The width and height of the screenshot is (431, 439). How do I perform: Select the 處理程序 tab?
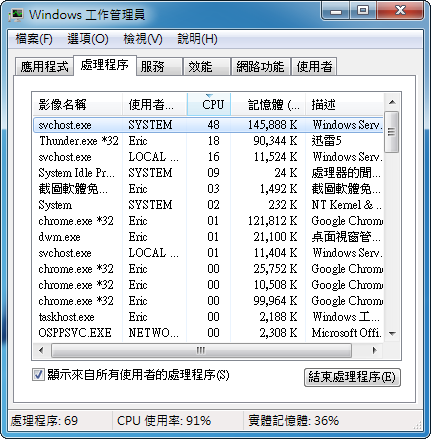(105, 65)
